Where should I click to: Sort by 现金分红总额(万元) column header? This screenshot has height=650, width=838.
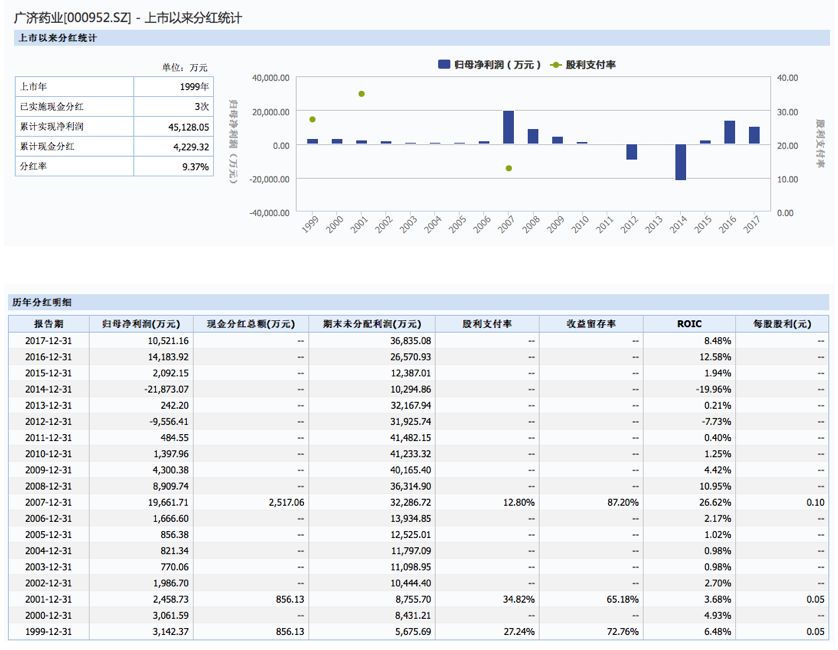[251, 324]
